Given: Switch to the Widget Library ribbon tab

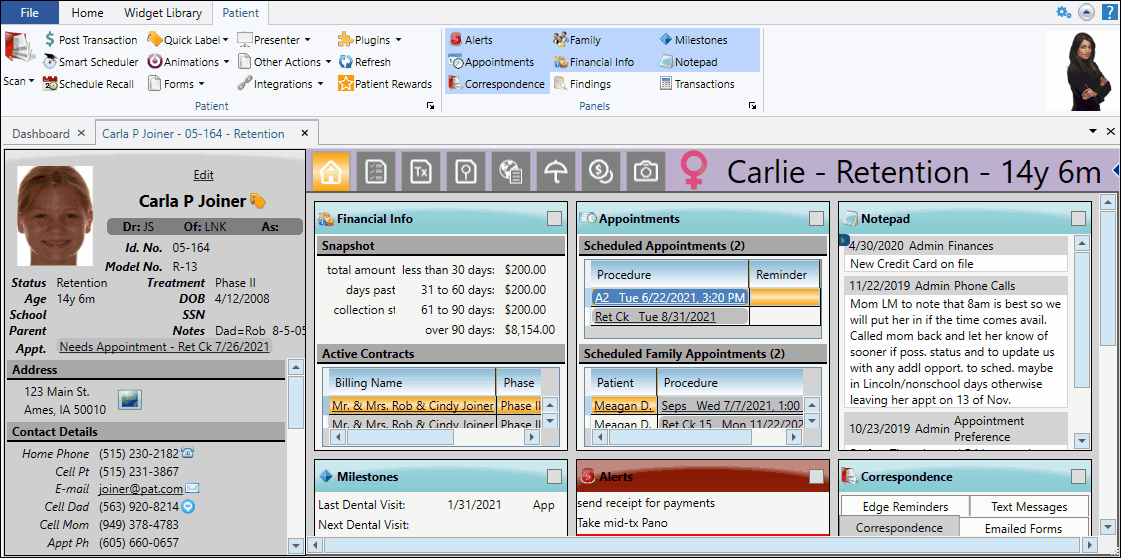Looking at the screenshot, I should (162, 13).
